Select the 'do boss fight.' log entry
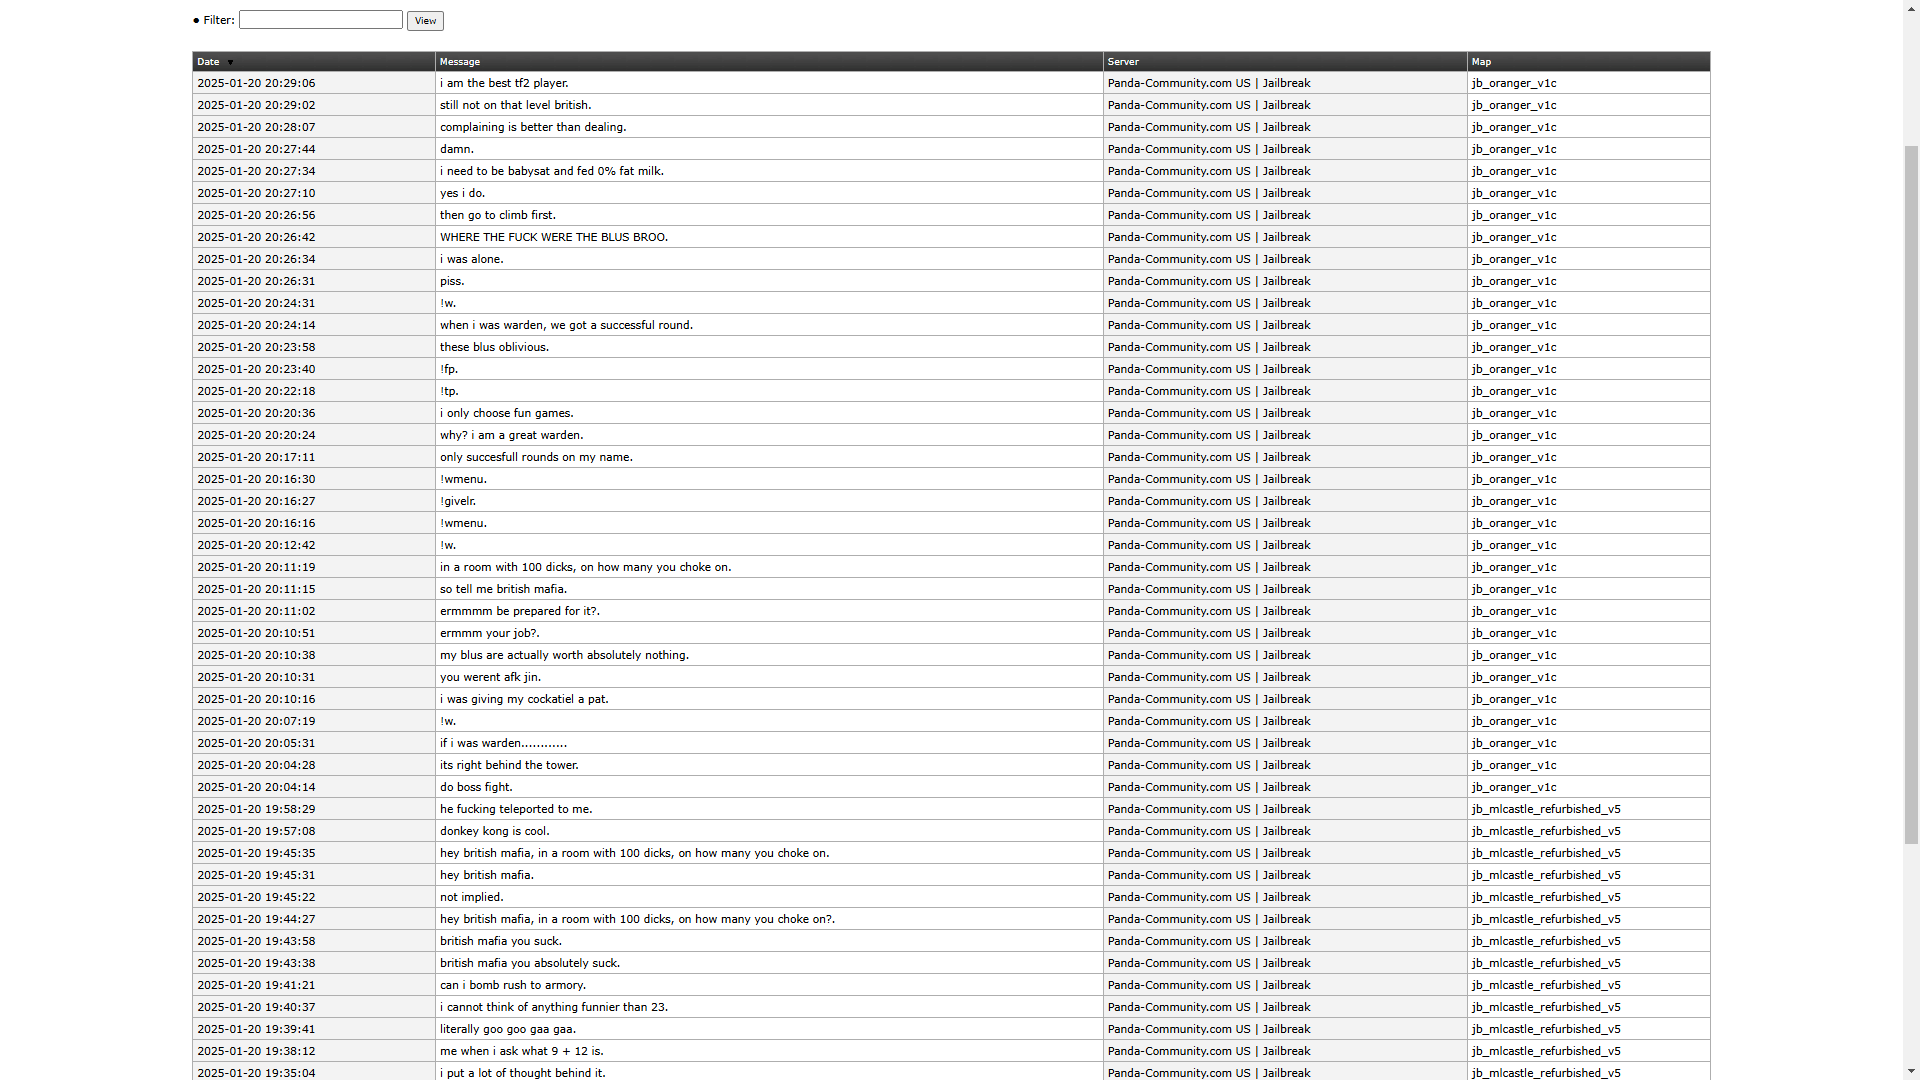The image size is (1920, 1080). (477, 787)
